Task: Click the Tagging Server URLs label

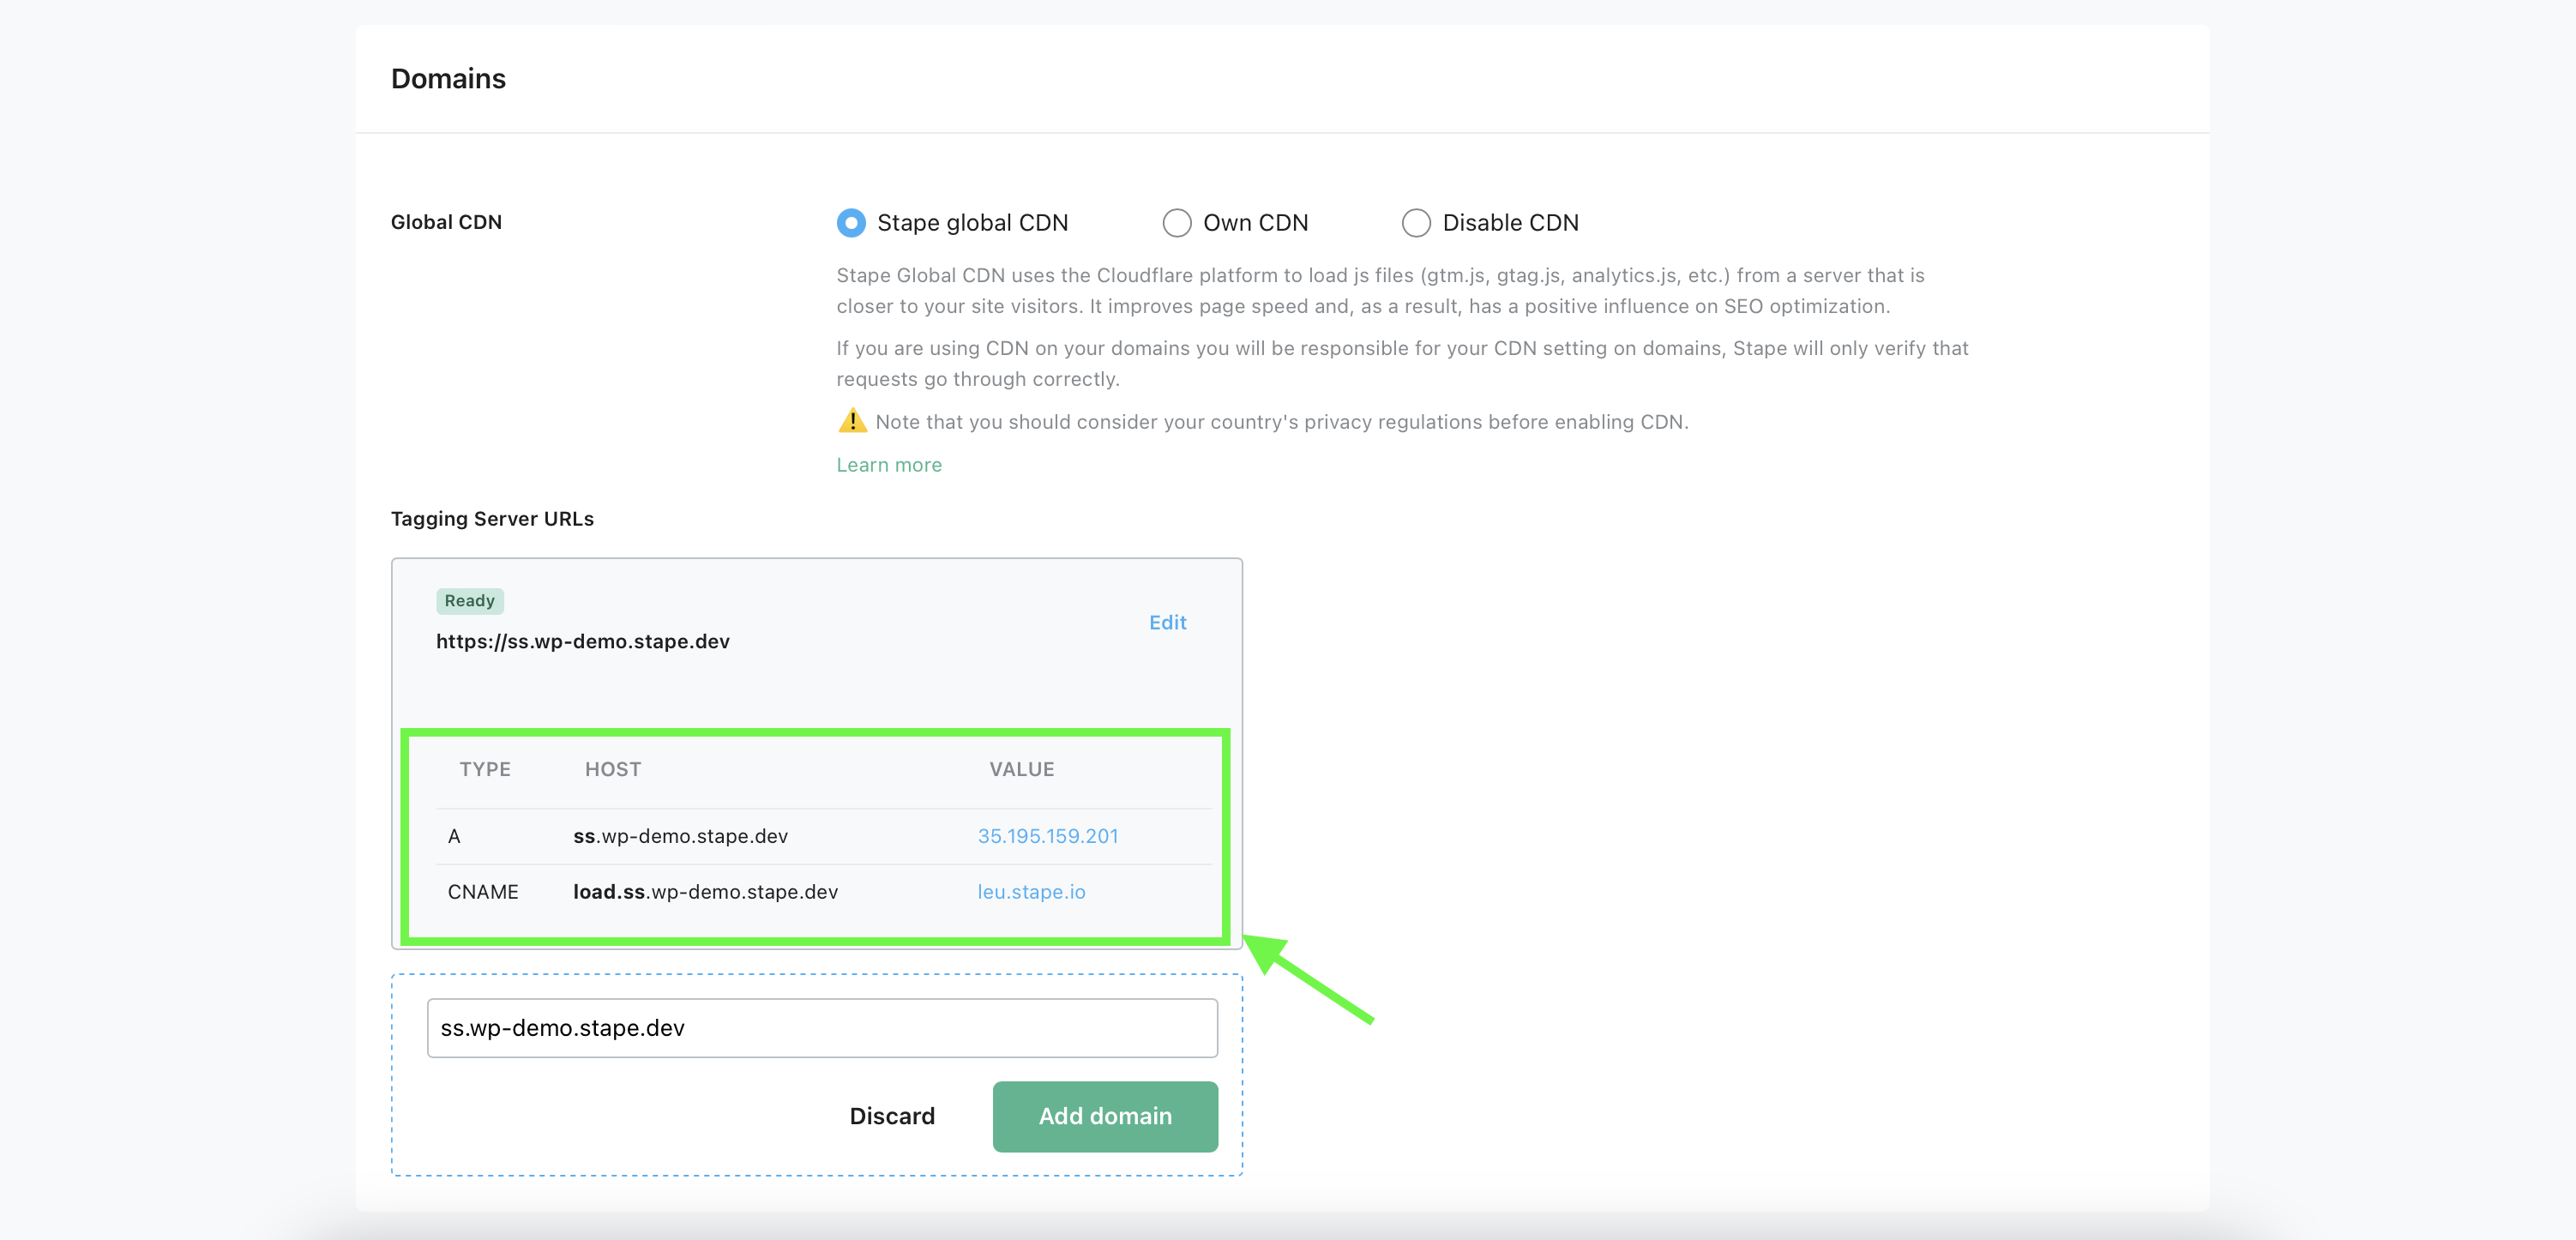Action: pos(491,518)
